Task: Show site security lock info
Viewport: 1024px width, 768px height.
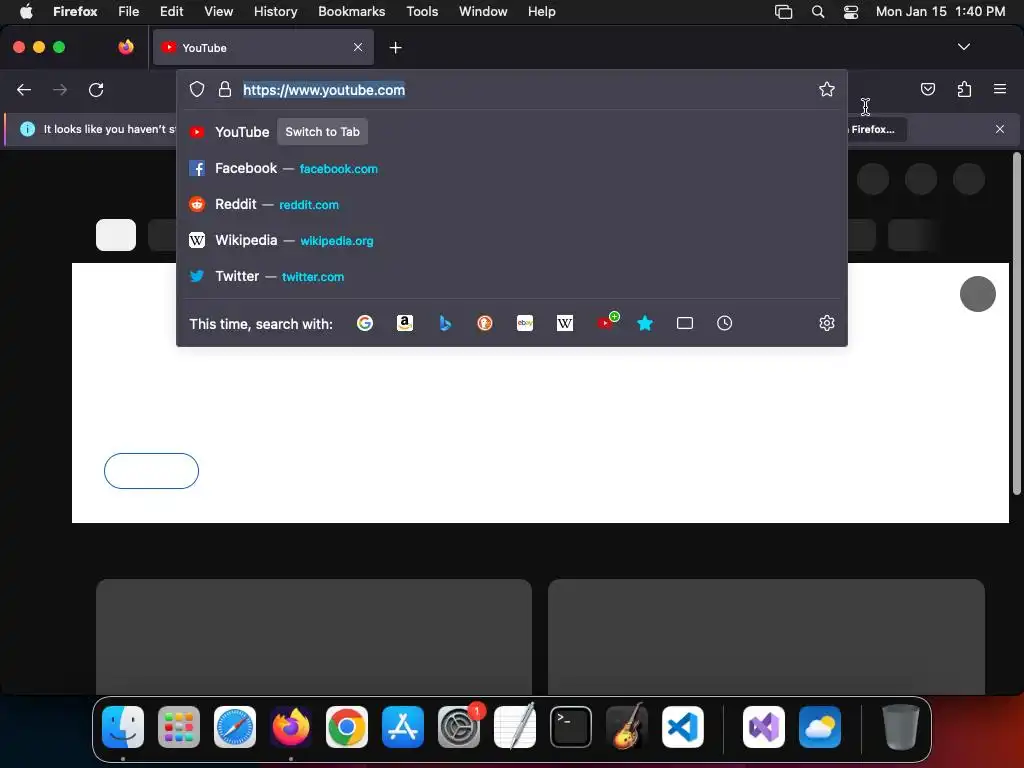Action: (225, 89)
